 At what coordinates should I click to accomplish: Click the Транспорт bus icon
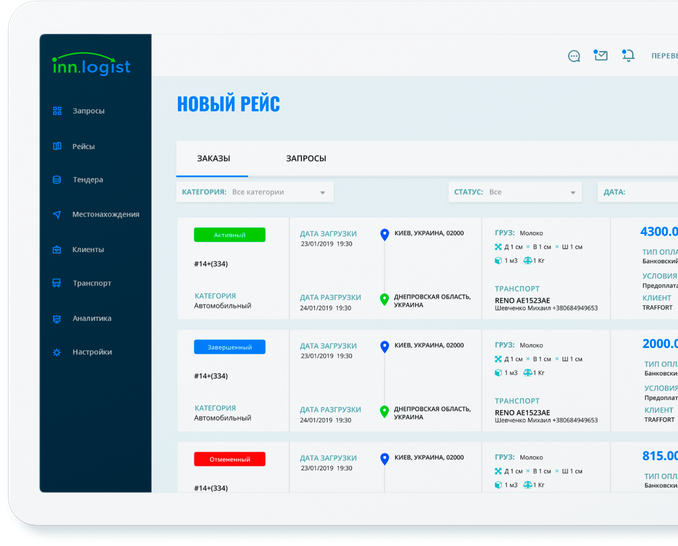57,283
